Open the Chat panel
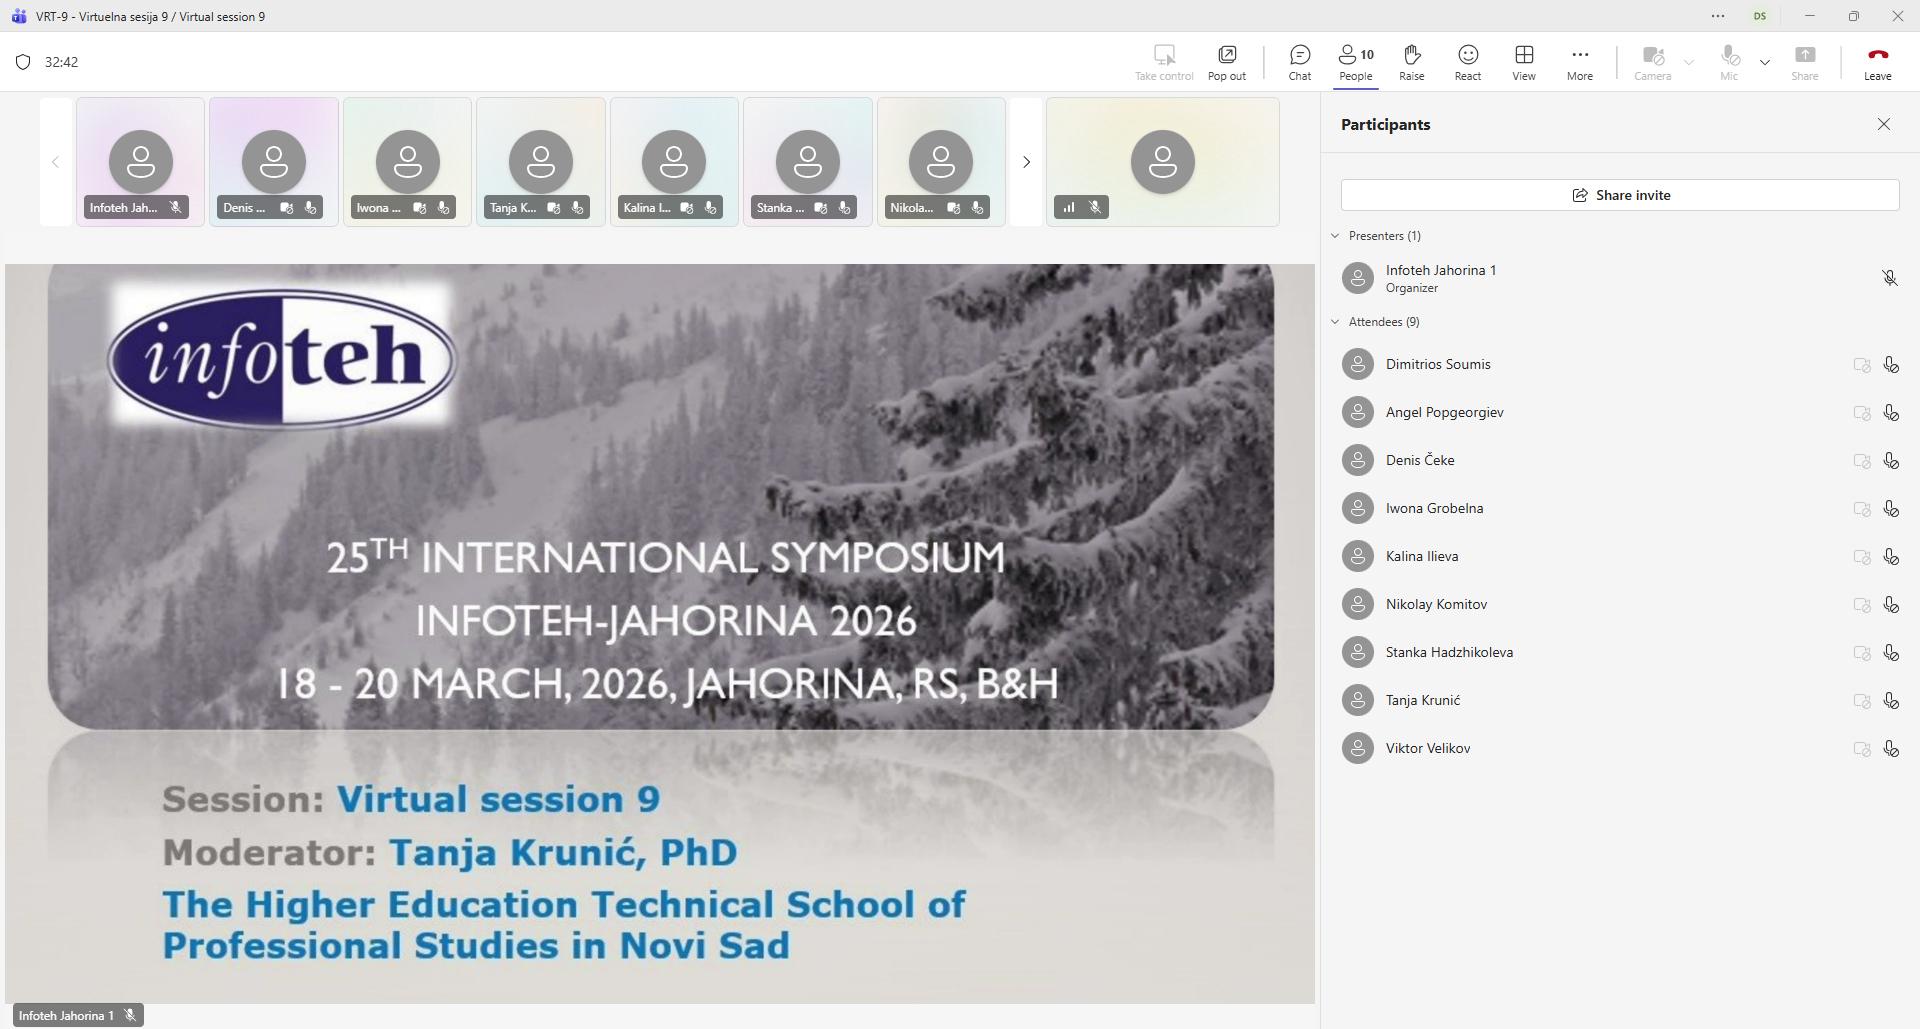This screenshot has height=1029, width=1920. pos(1299,62)
